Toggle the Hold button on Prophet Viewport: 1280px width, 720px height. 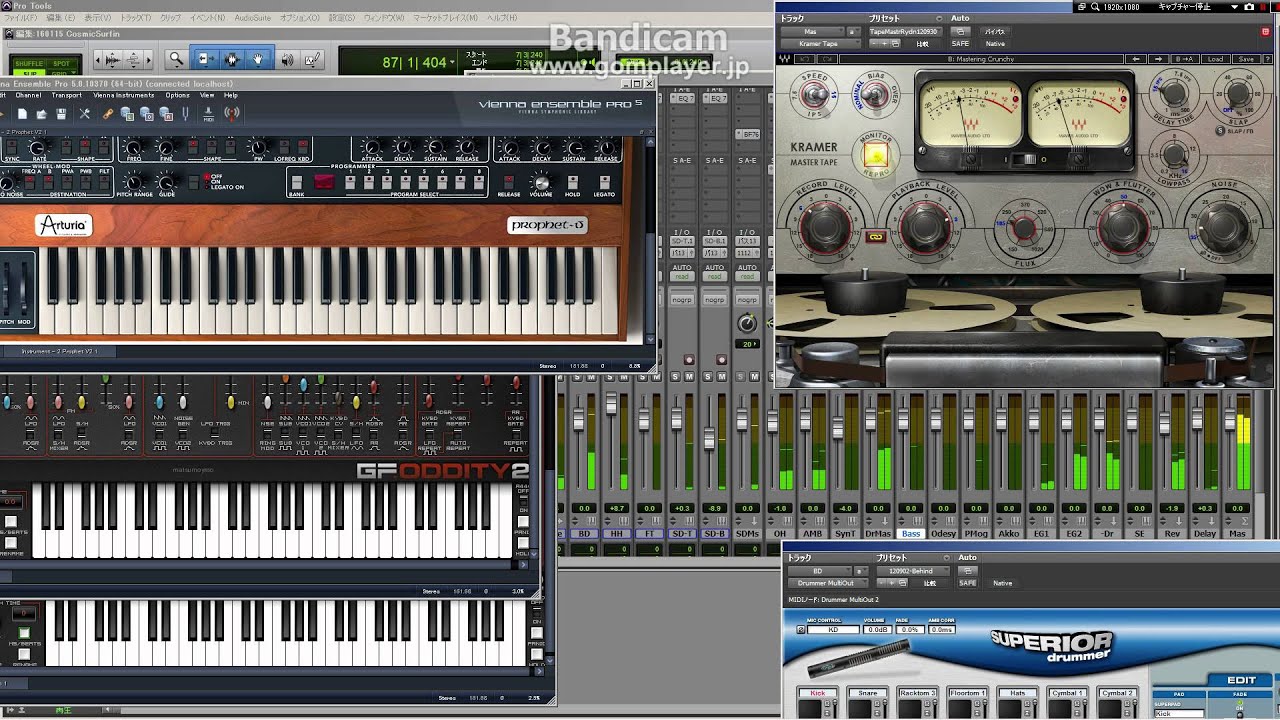573,181
